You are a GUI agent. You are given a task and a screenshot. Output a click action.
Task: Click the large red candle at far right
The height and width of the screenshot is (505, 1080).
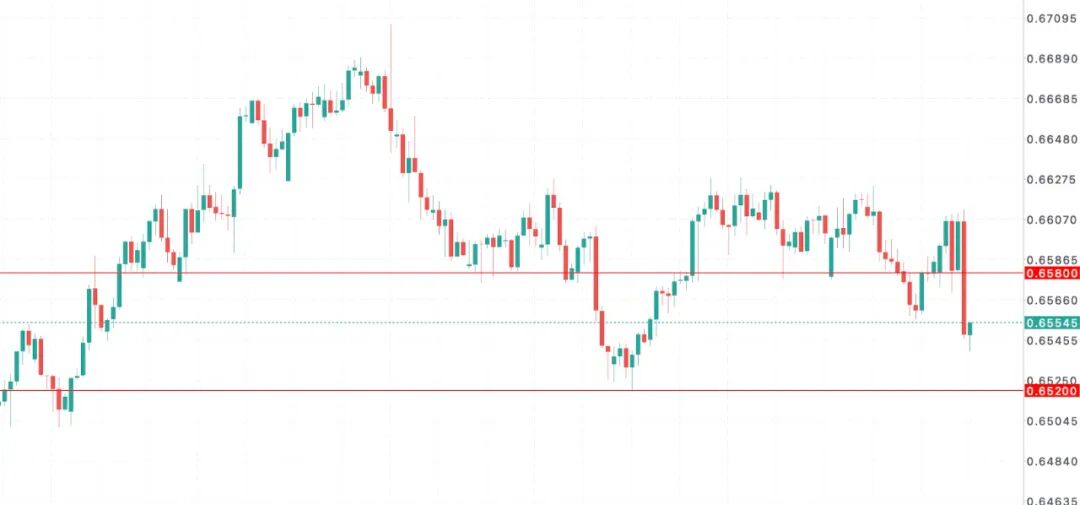click(964, 278)
